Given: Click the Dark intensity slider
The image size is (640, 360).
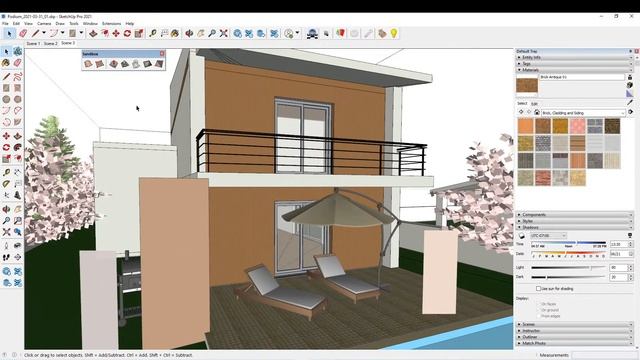Looking at the screenshot, I should tap(569, 277).
